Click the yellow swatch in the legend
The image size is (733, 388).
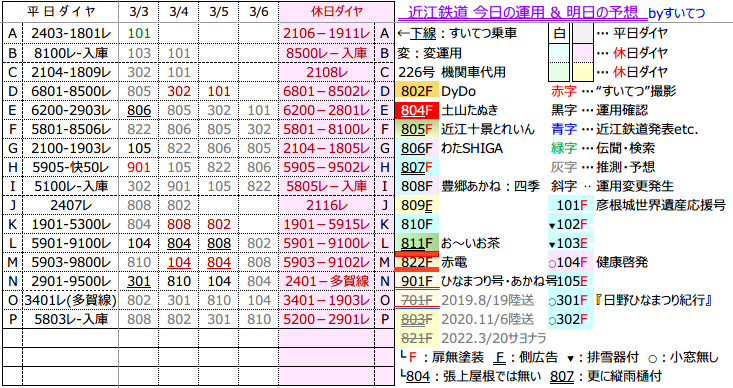coord(582,72)
